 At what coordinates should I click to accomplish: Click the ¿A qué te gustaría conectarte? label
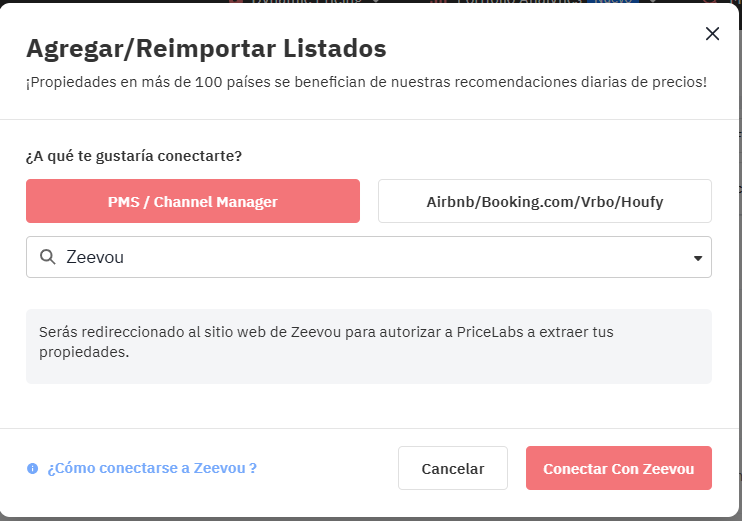click(134, 156)
